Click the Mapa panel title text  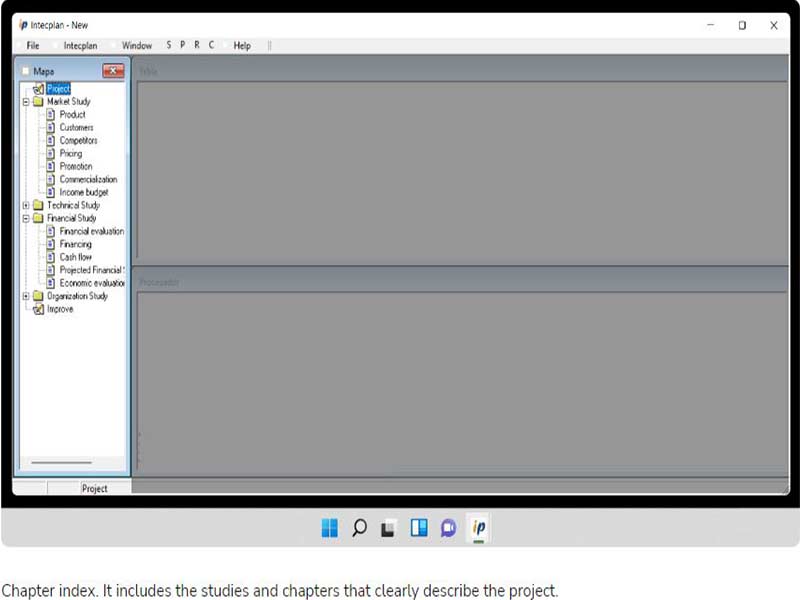click(44, 71)
